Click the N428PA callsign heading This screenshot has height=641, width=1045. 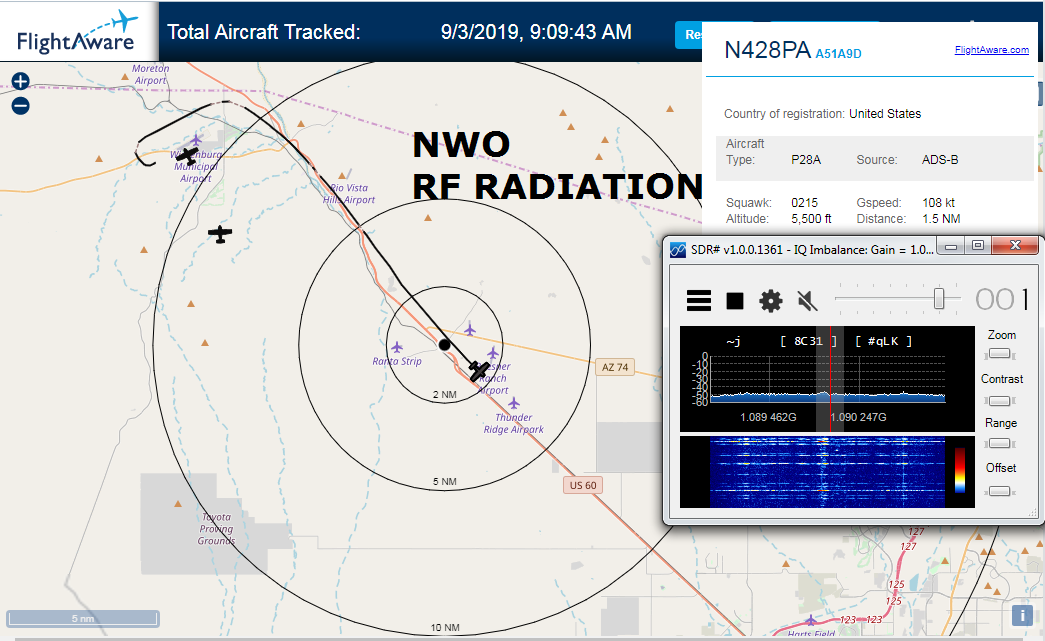(x=767, y=50)
